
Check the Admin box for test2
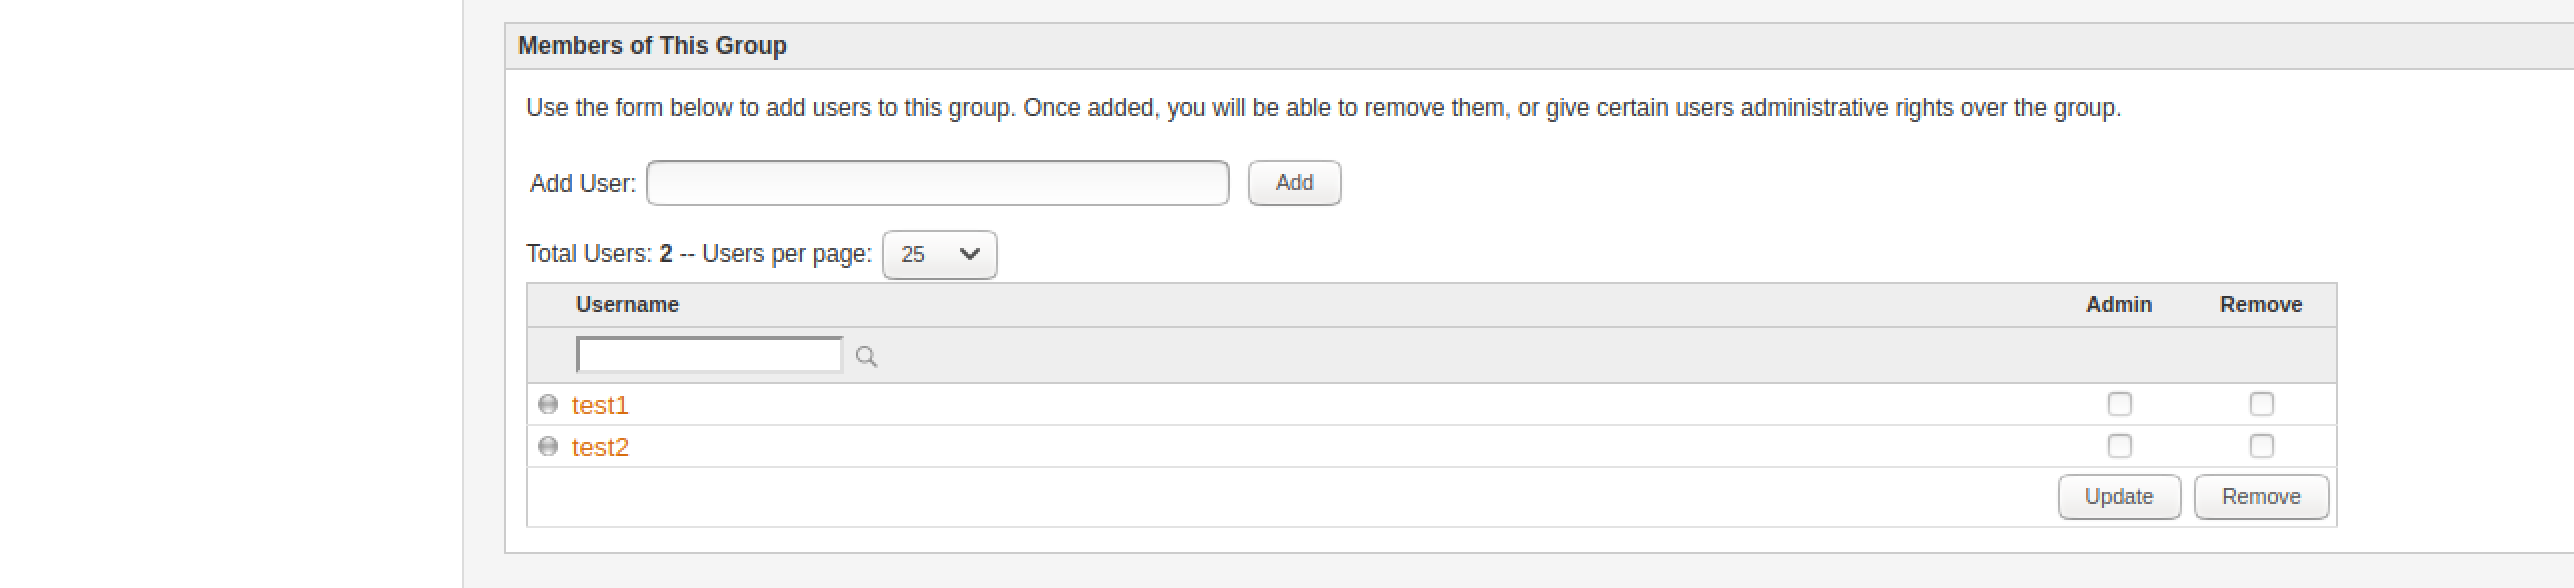[2119, 446]
